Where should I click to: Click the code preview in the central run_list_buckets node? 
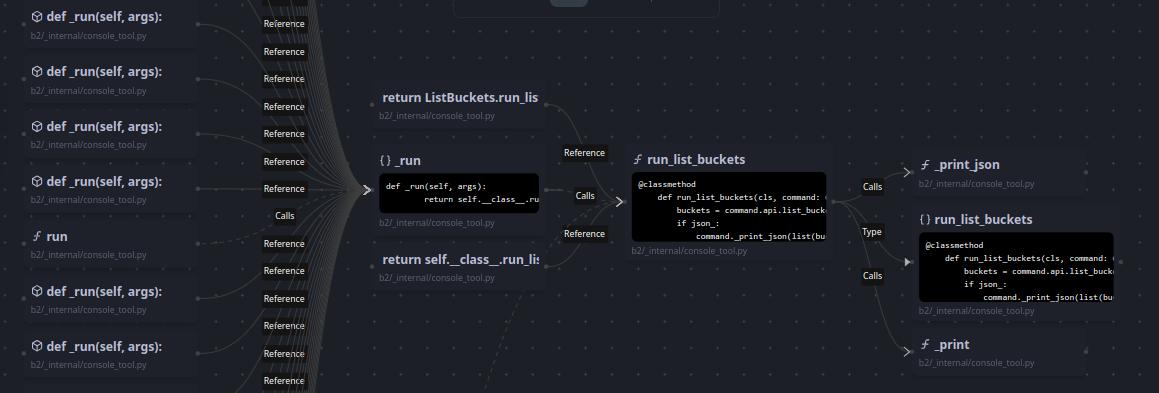(729, 207)
